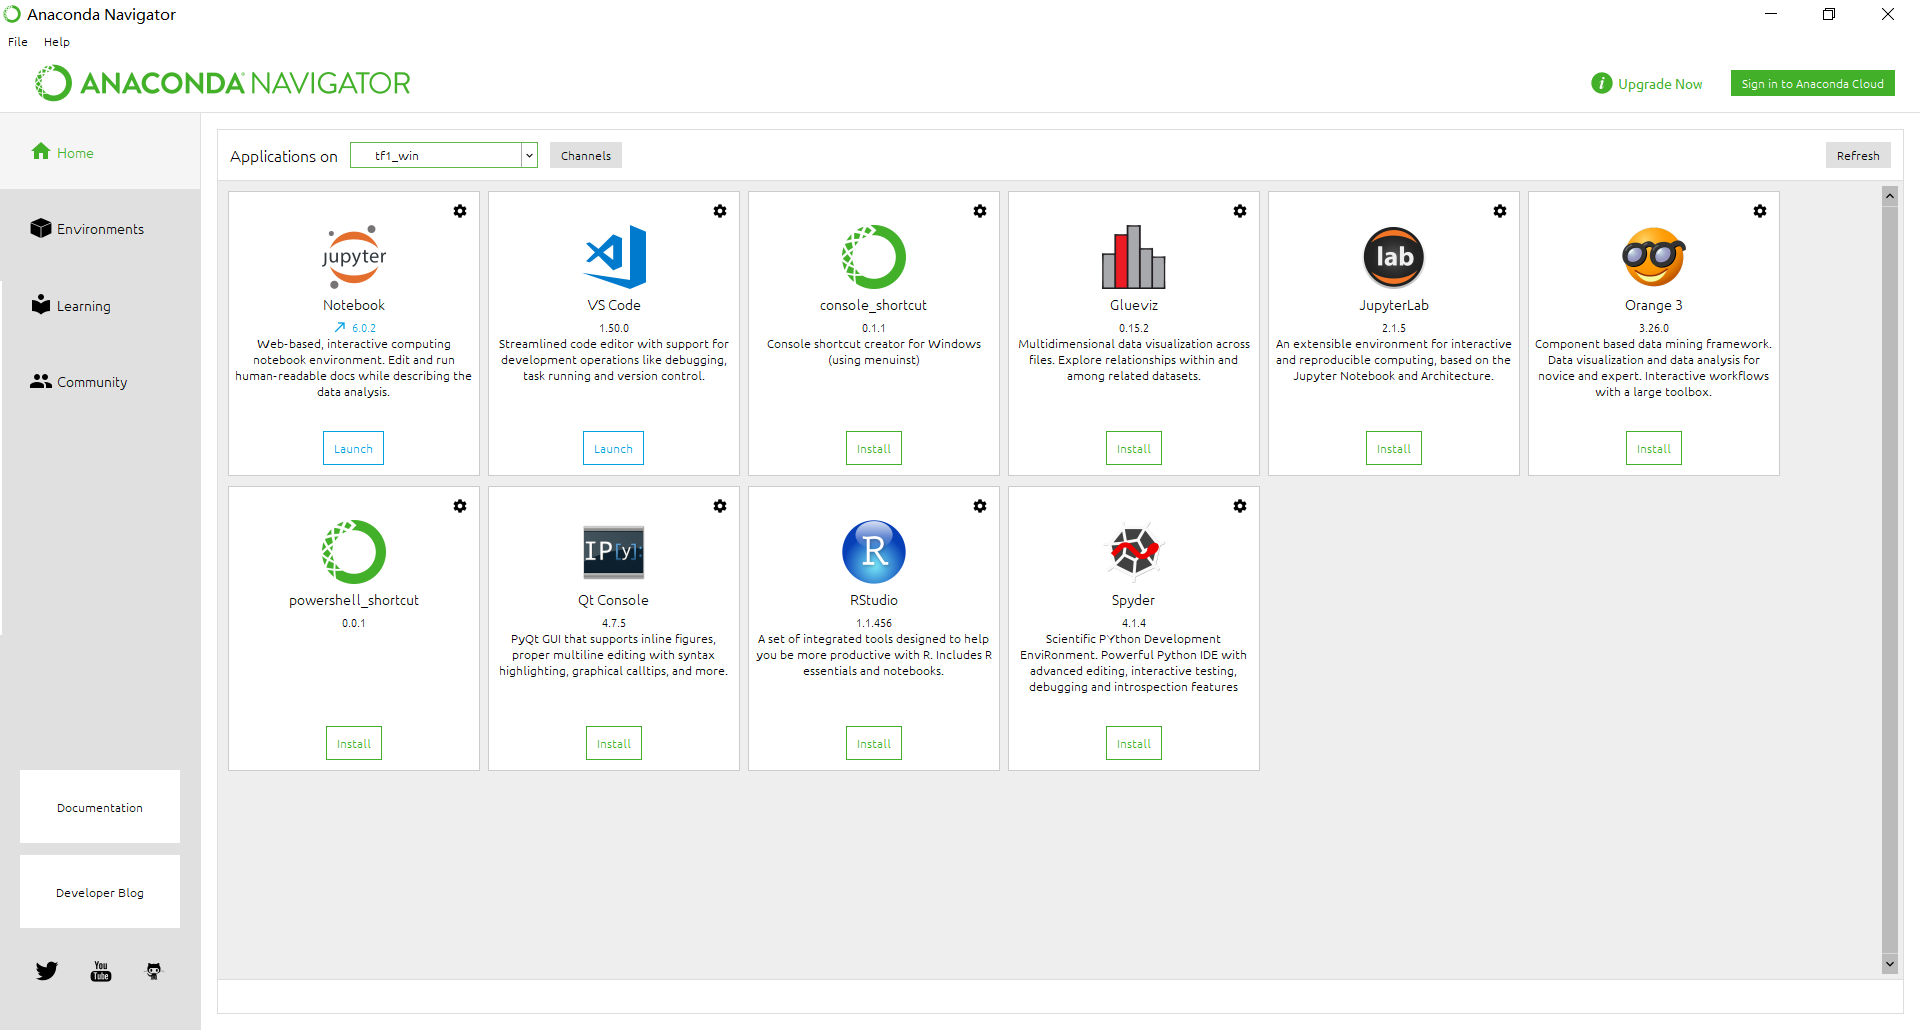The width and height of the screenshot is (1920, 1030).
Task: Launch Jupyter Notebook
Action: click(353, 449)
